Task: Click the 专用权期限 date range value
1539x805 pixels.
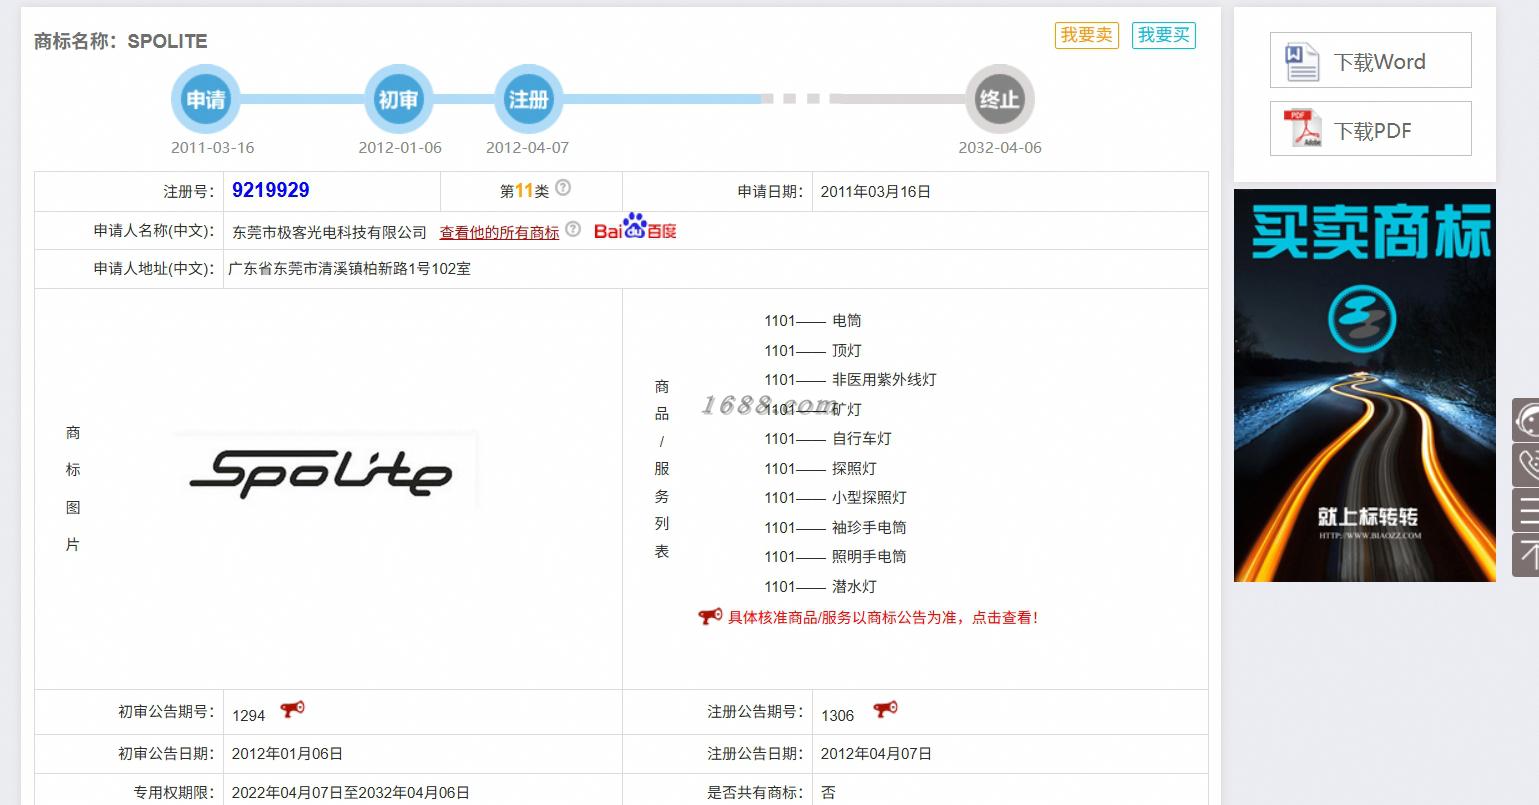Action: (350, 793)
